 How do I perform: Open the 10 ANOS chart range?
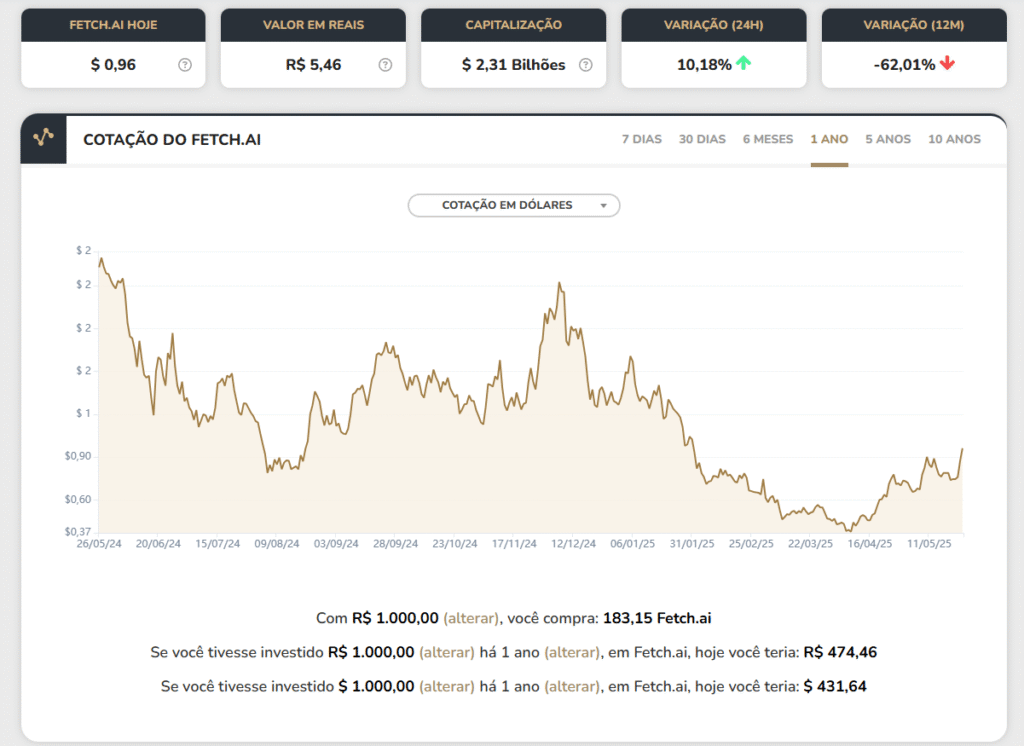tap(953, 139)
